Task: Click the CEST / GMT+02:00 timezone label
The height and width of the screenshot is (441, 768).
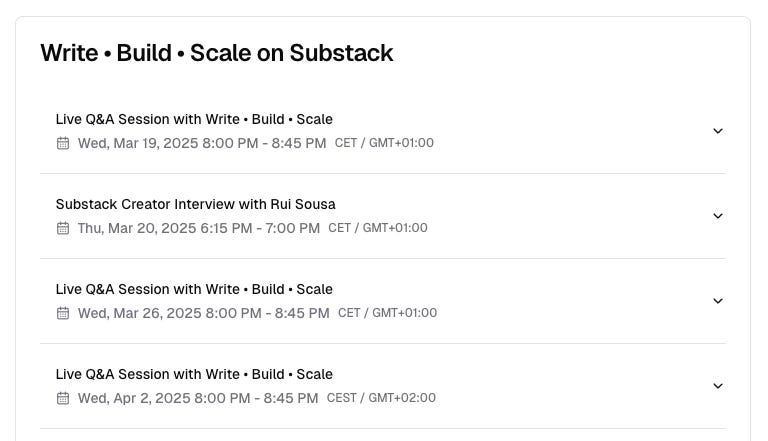Action: coord(381,398)
